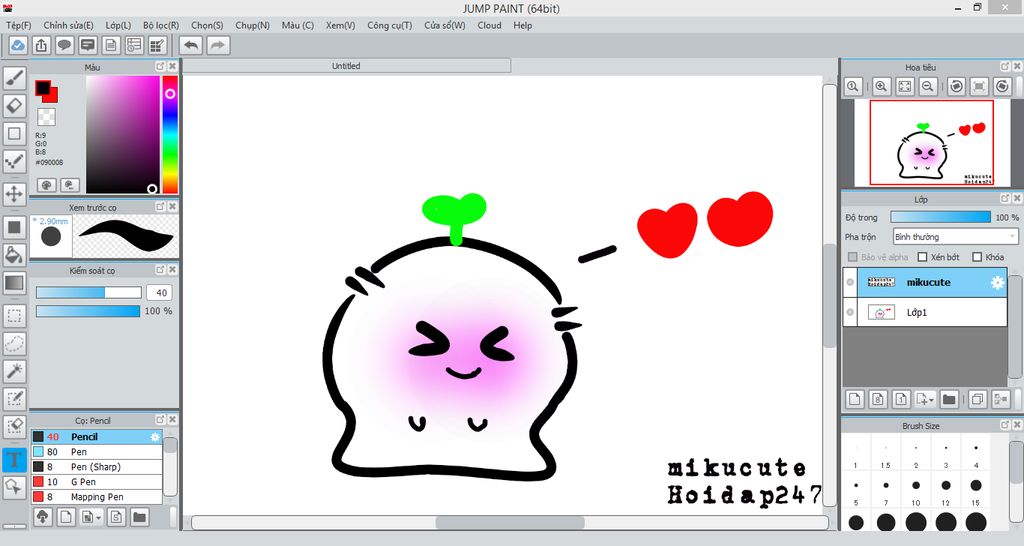This screenshot has width=1024, height=546.
Task: Click the share/export icon in toolbar
Action: tap(40, 46)
